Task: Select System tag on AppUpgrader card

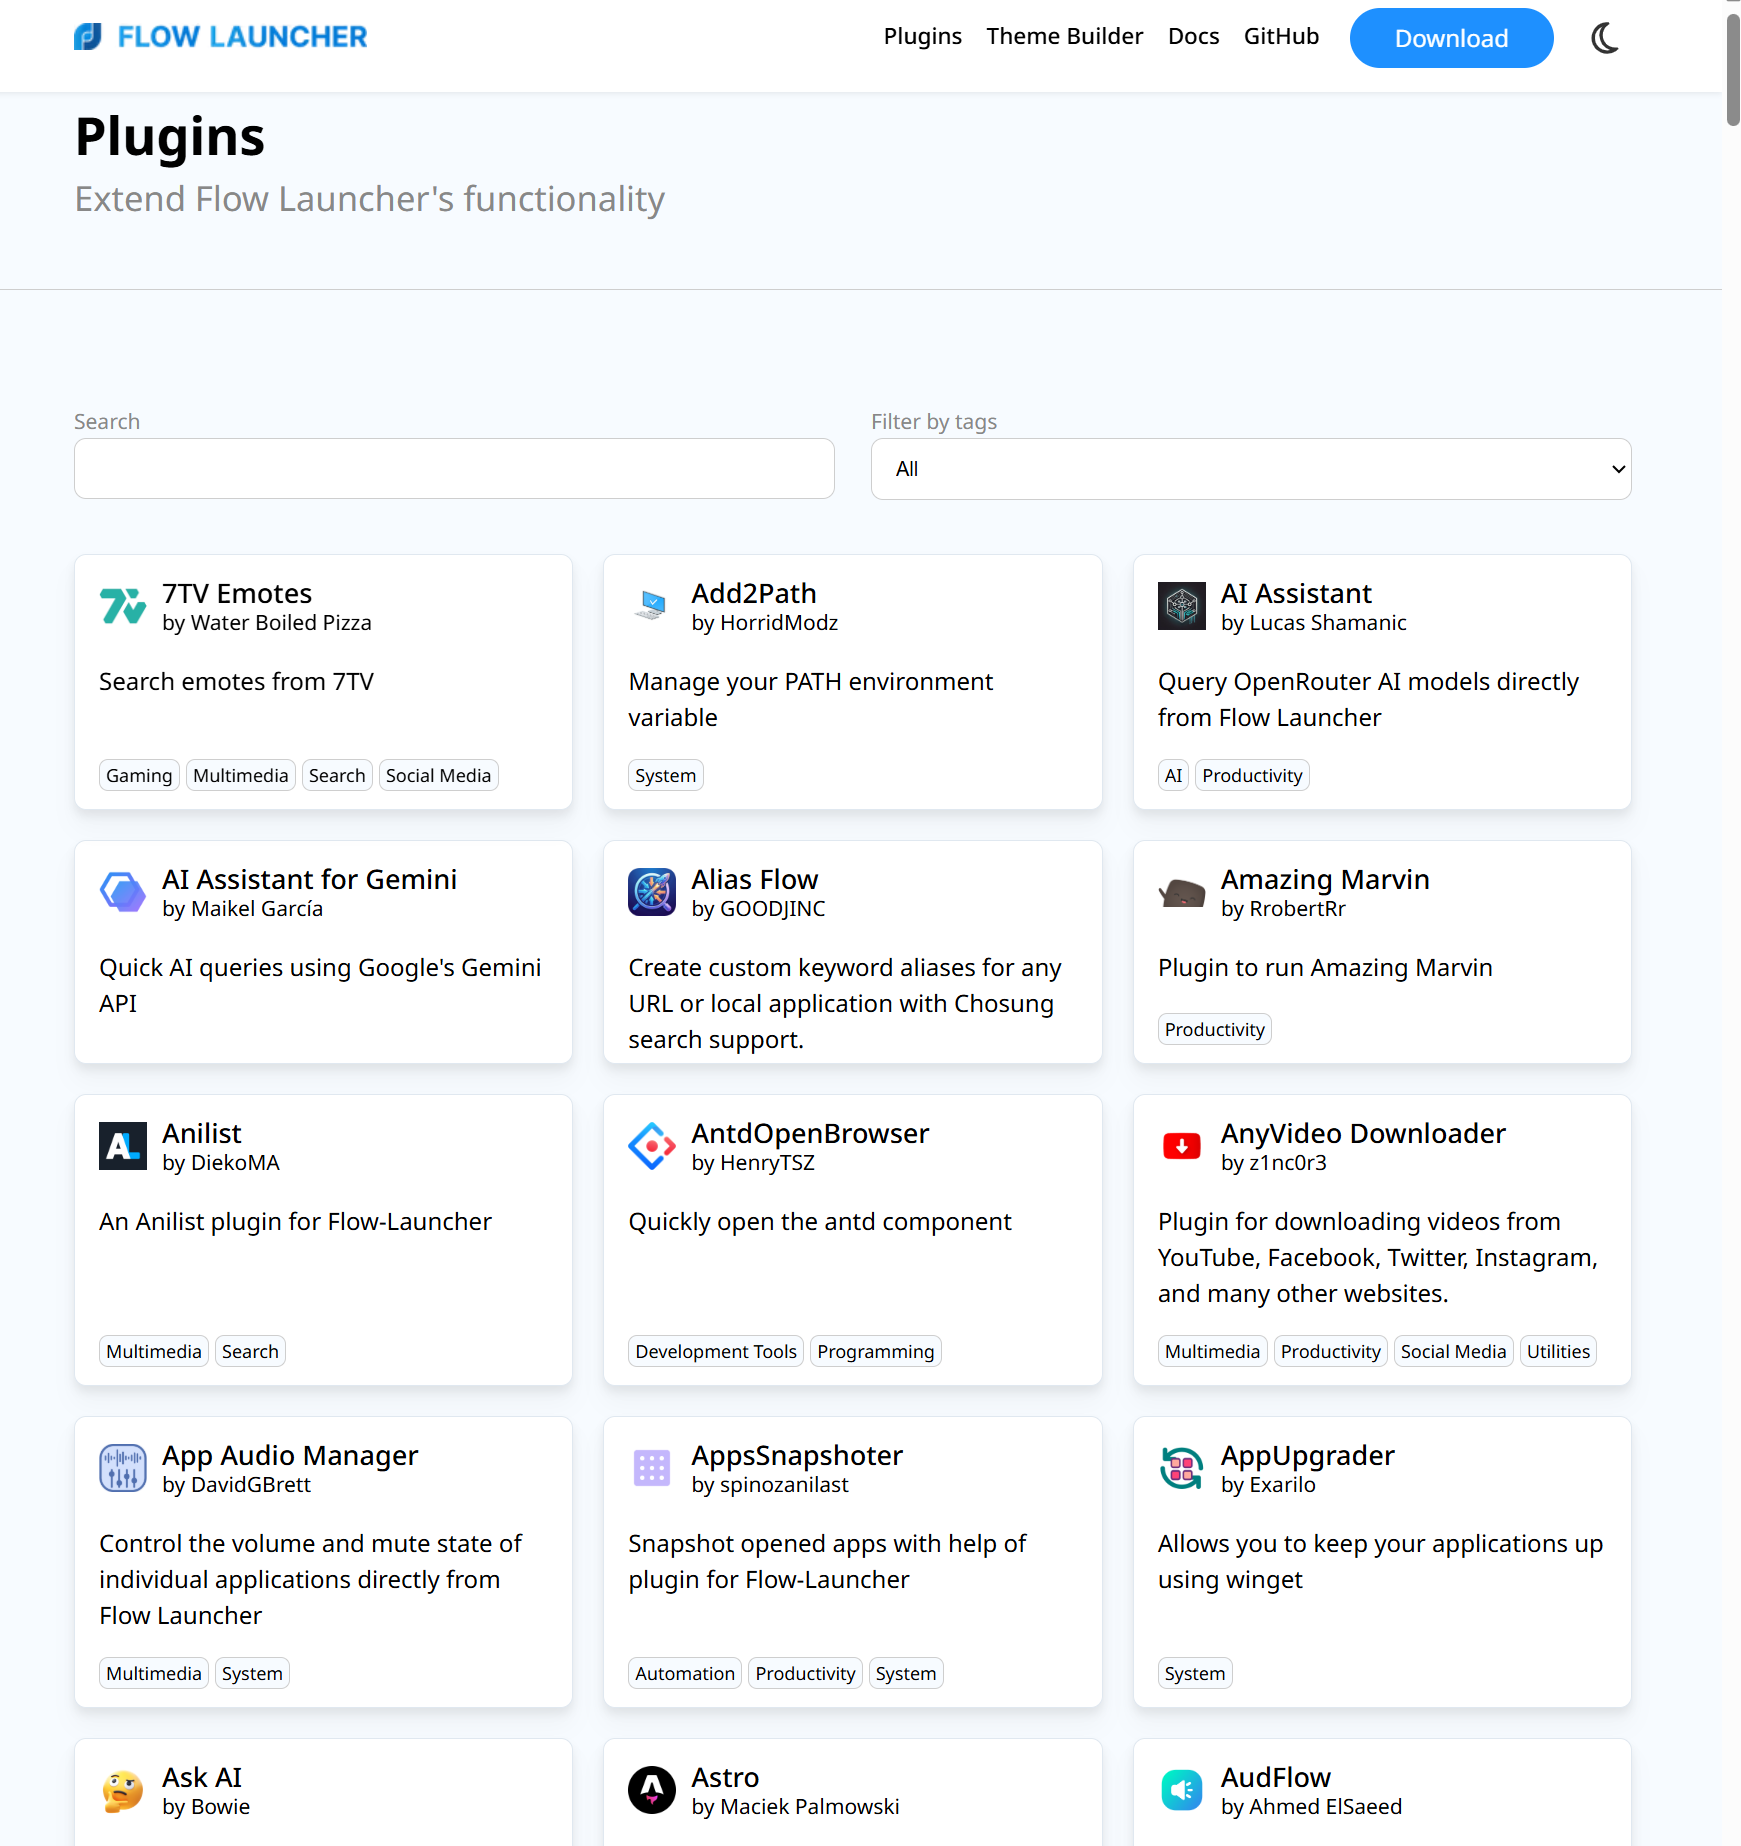Action: [1194, 1673]
